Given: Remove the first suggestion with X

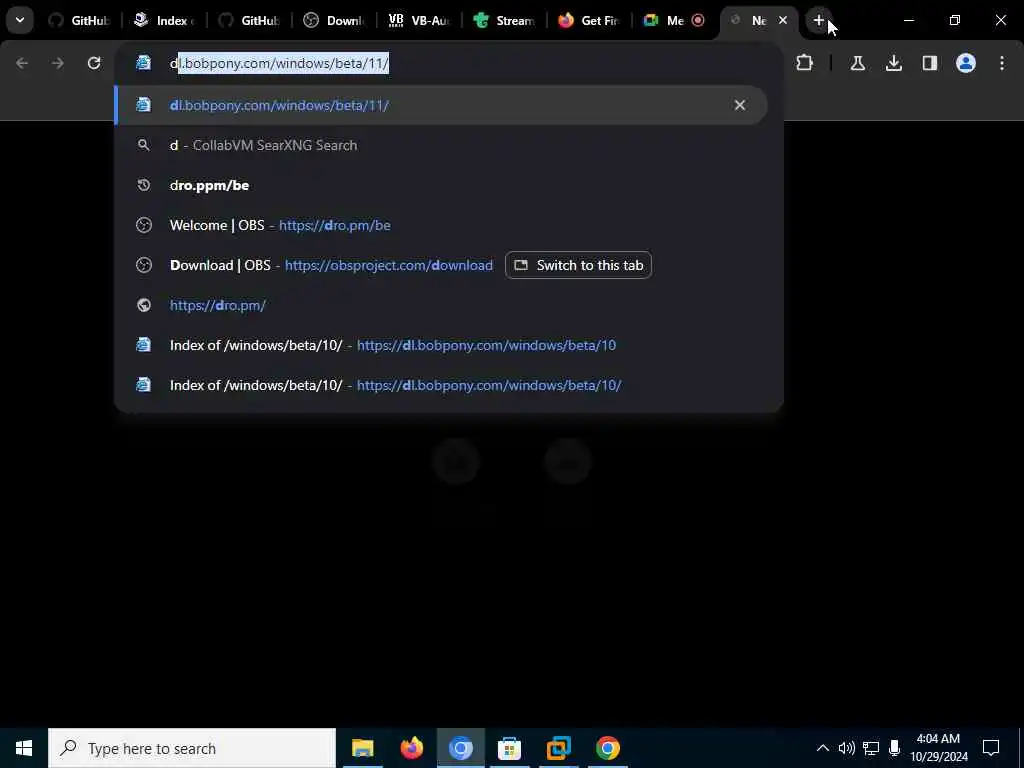Looking at the screenshot, I should [x=739, y=105].
